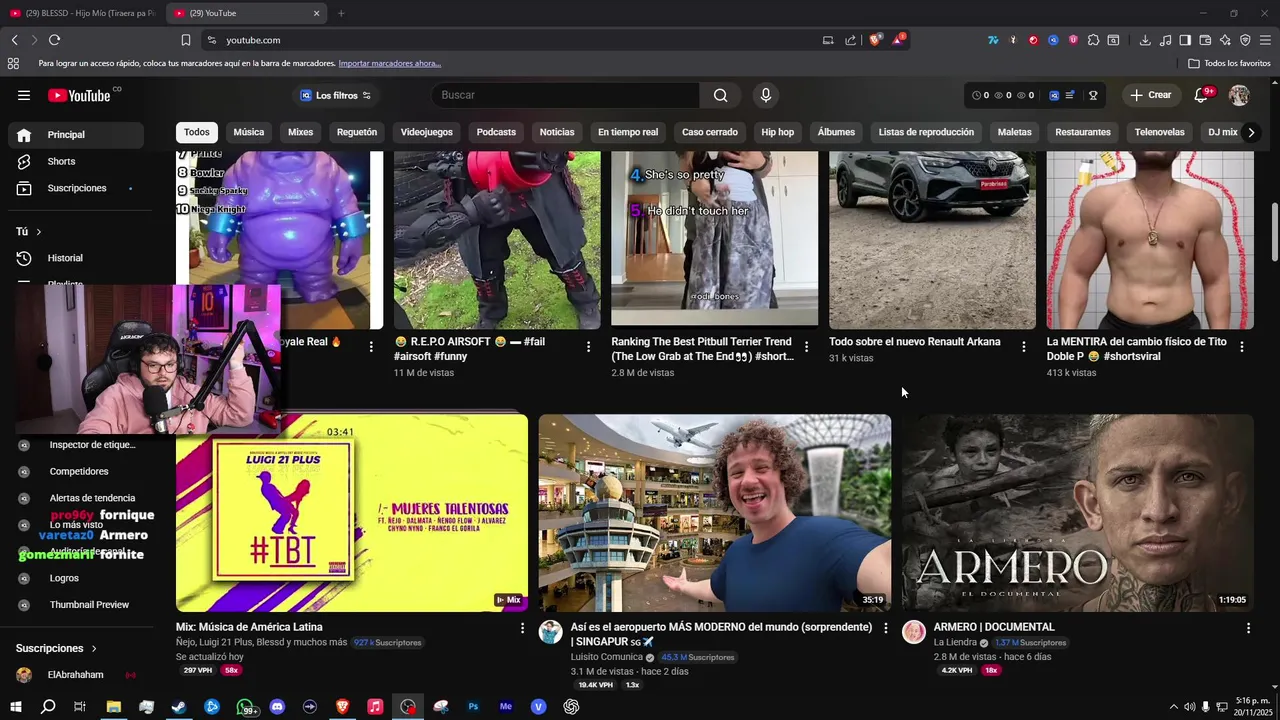The height and width of the screenshot is (720, 1280).
Task: Open Windows Start menu
Action: 16,706
